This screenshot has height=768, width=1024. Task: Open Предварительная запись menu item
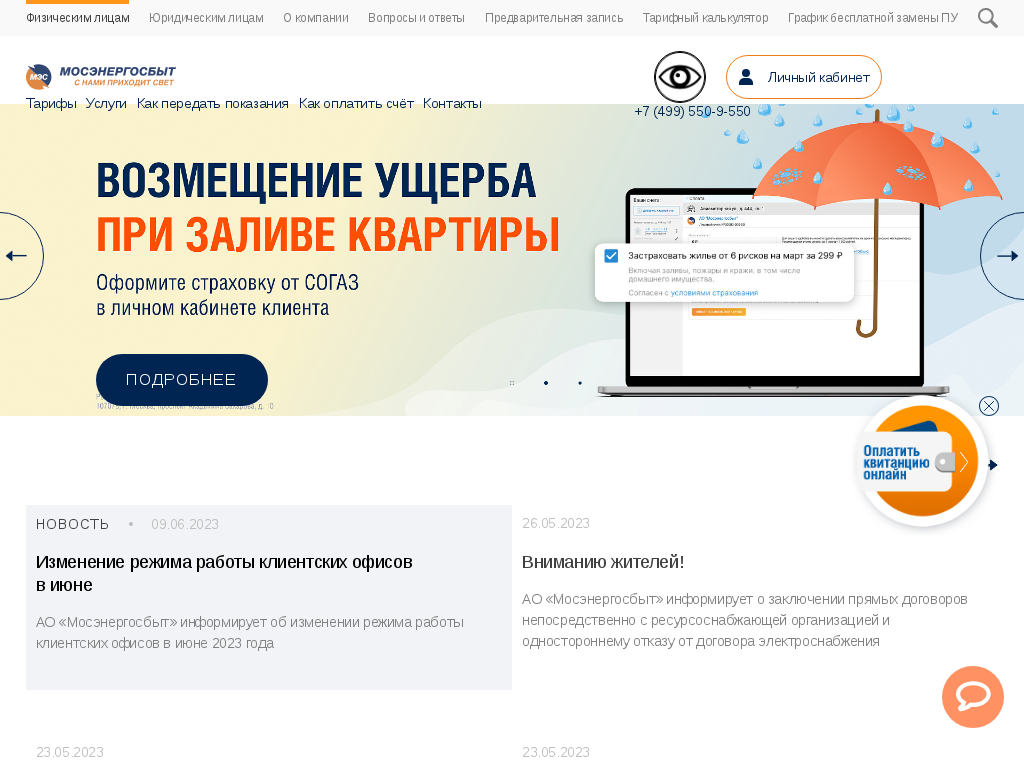coord(554,18)
